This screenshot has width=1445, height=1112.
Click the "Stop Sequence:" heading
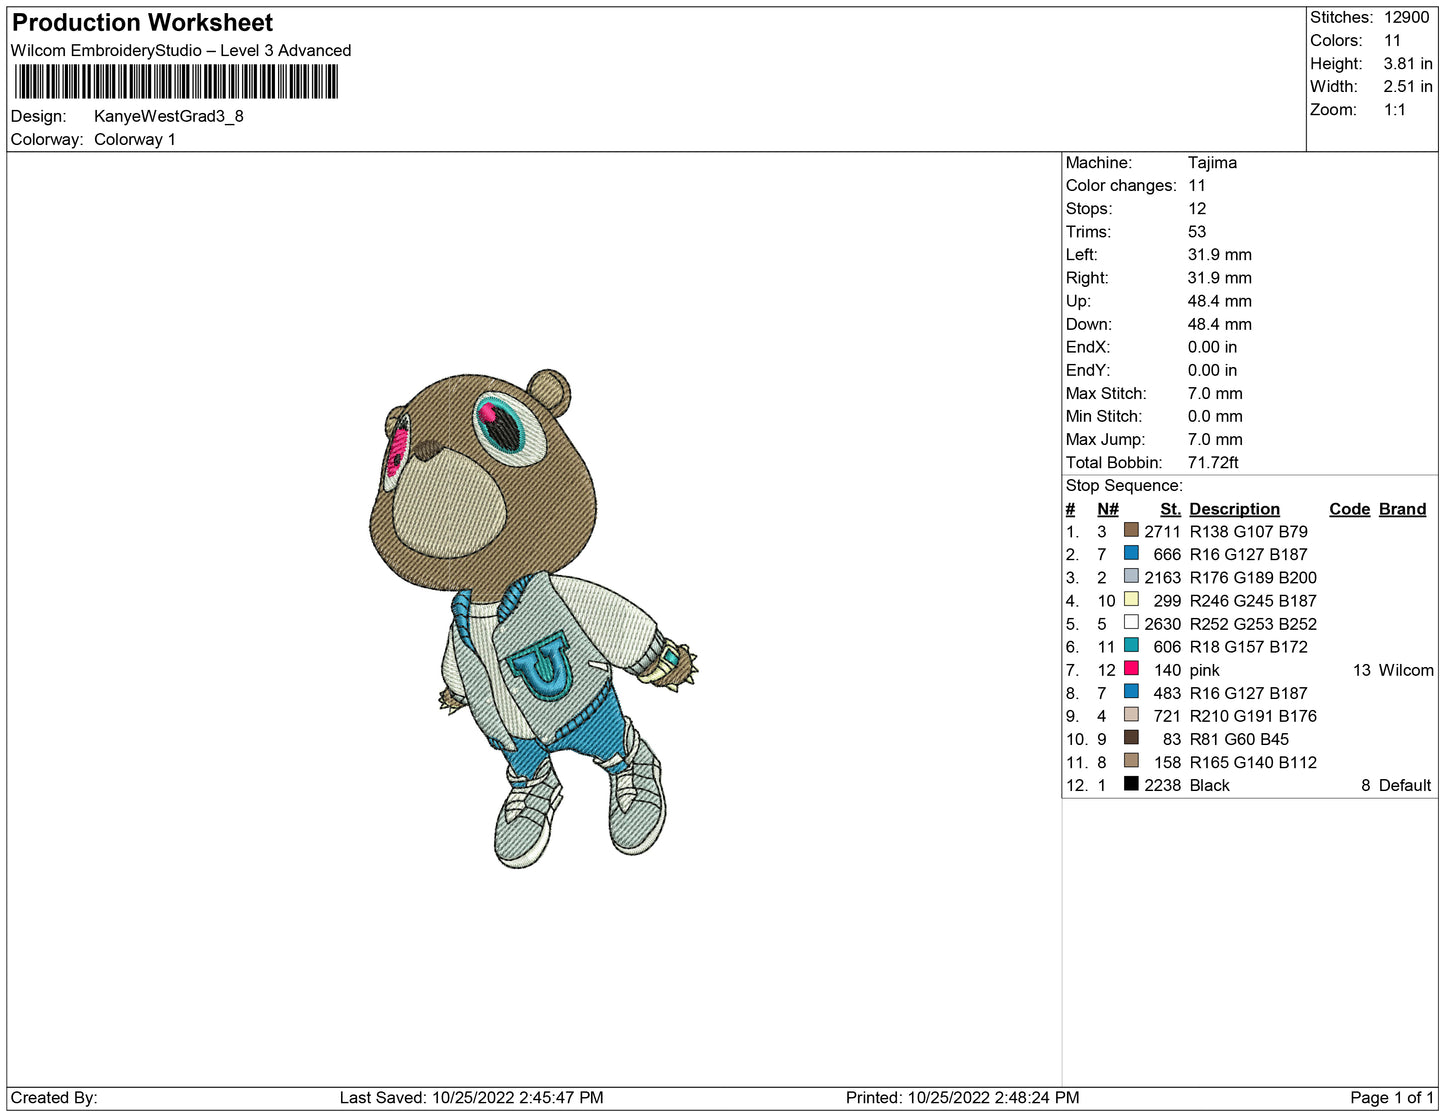tap(1124, 485)
